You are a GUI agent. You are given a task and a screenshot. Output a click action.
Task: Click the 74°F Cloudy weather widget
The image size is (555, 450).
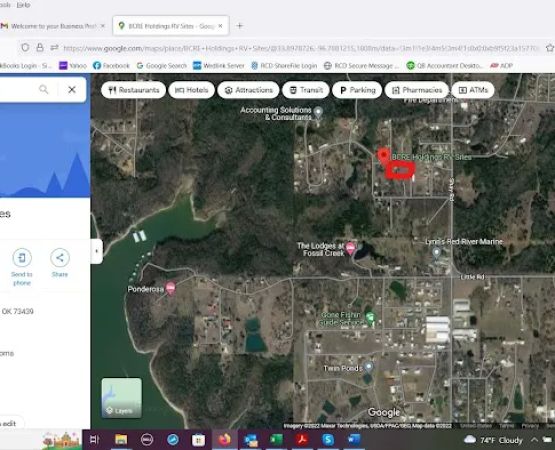pos(493,440)
